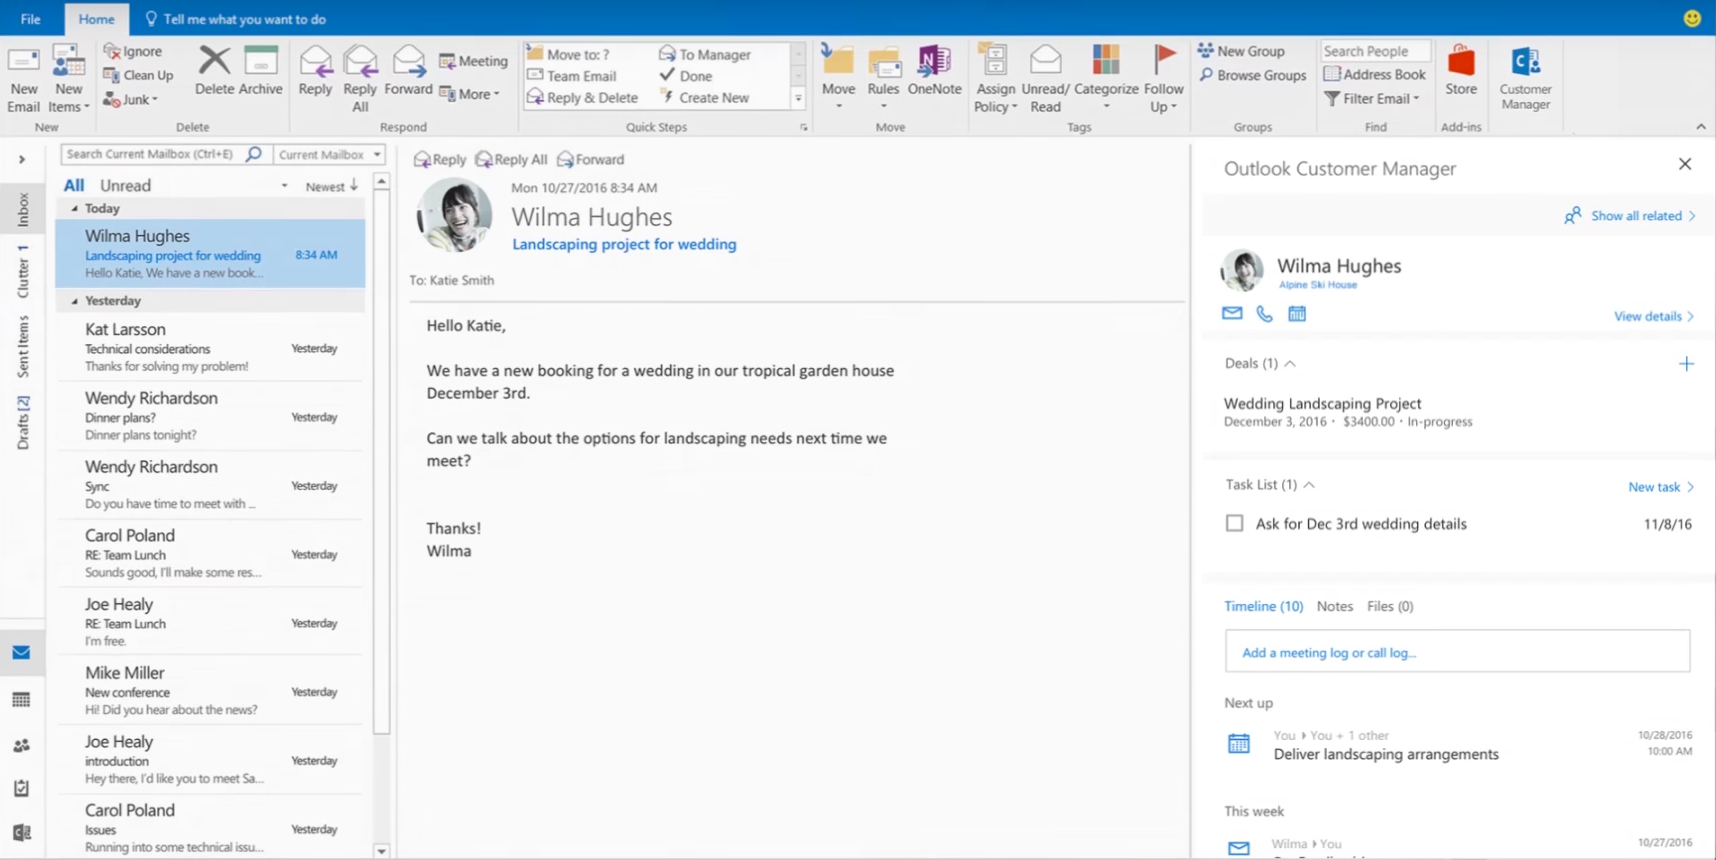Check the Dec 3rd wedding details task
Screen dimensions: 1716x860
(x=1235, y=523)
